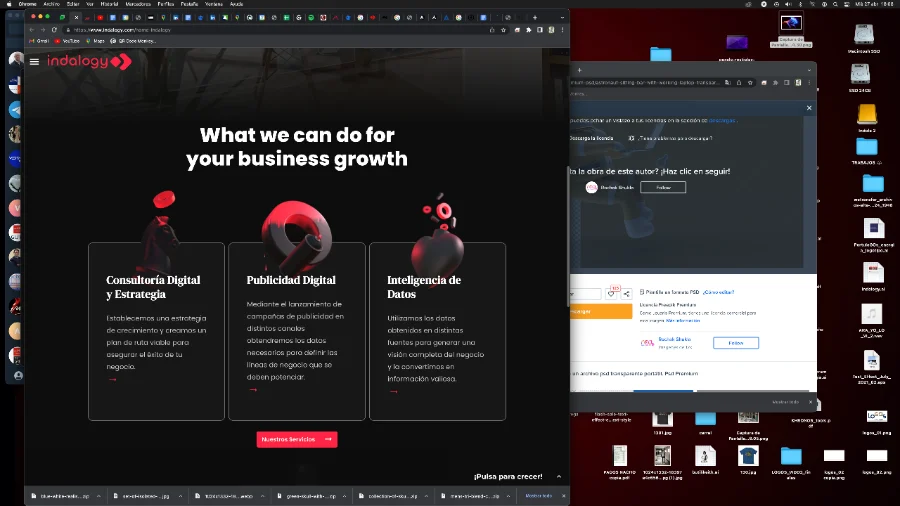The width and height of the screenshot is (900, 506).
Task: Expand options for the .webp download item
Action: tap(263, 496)
